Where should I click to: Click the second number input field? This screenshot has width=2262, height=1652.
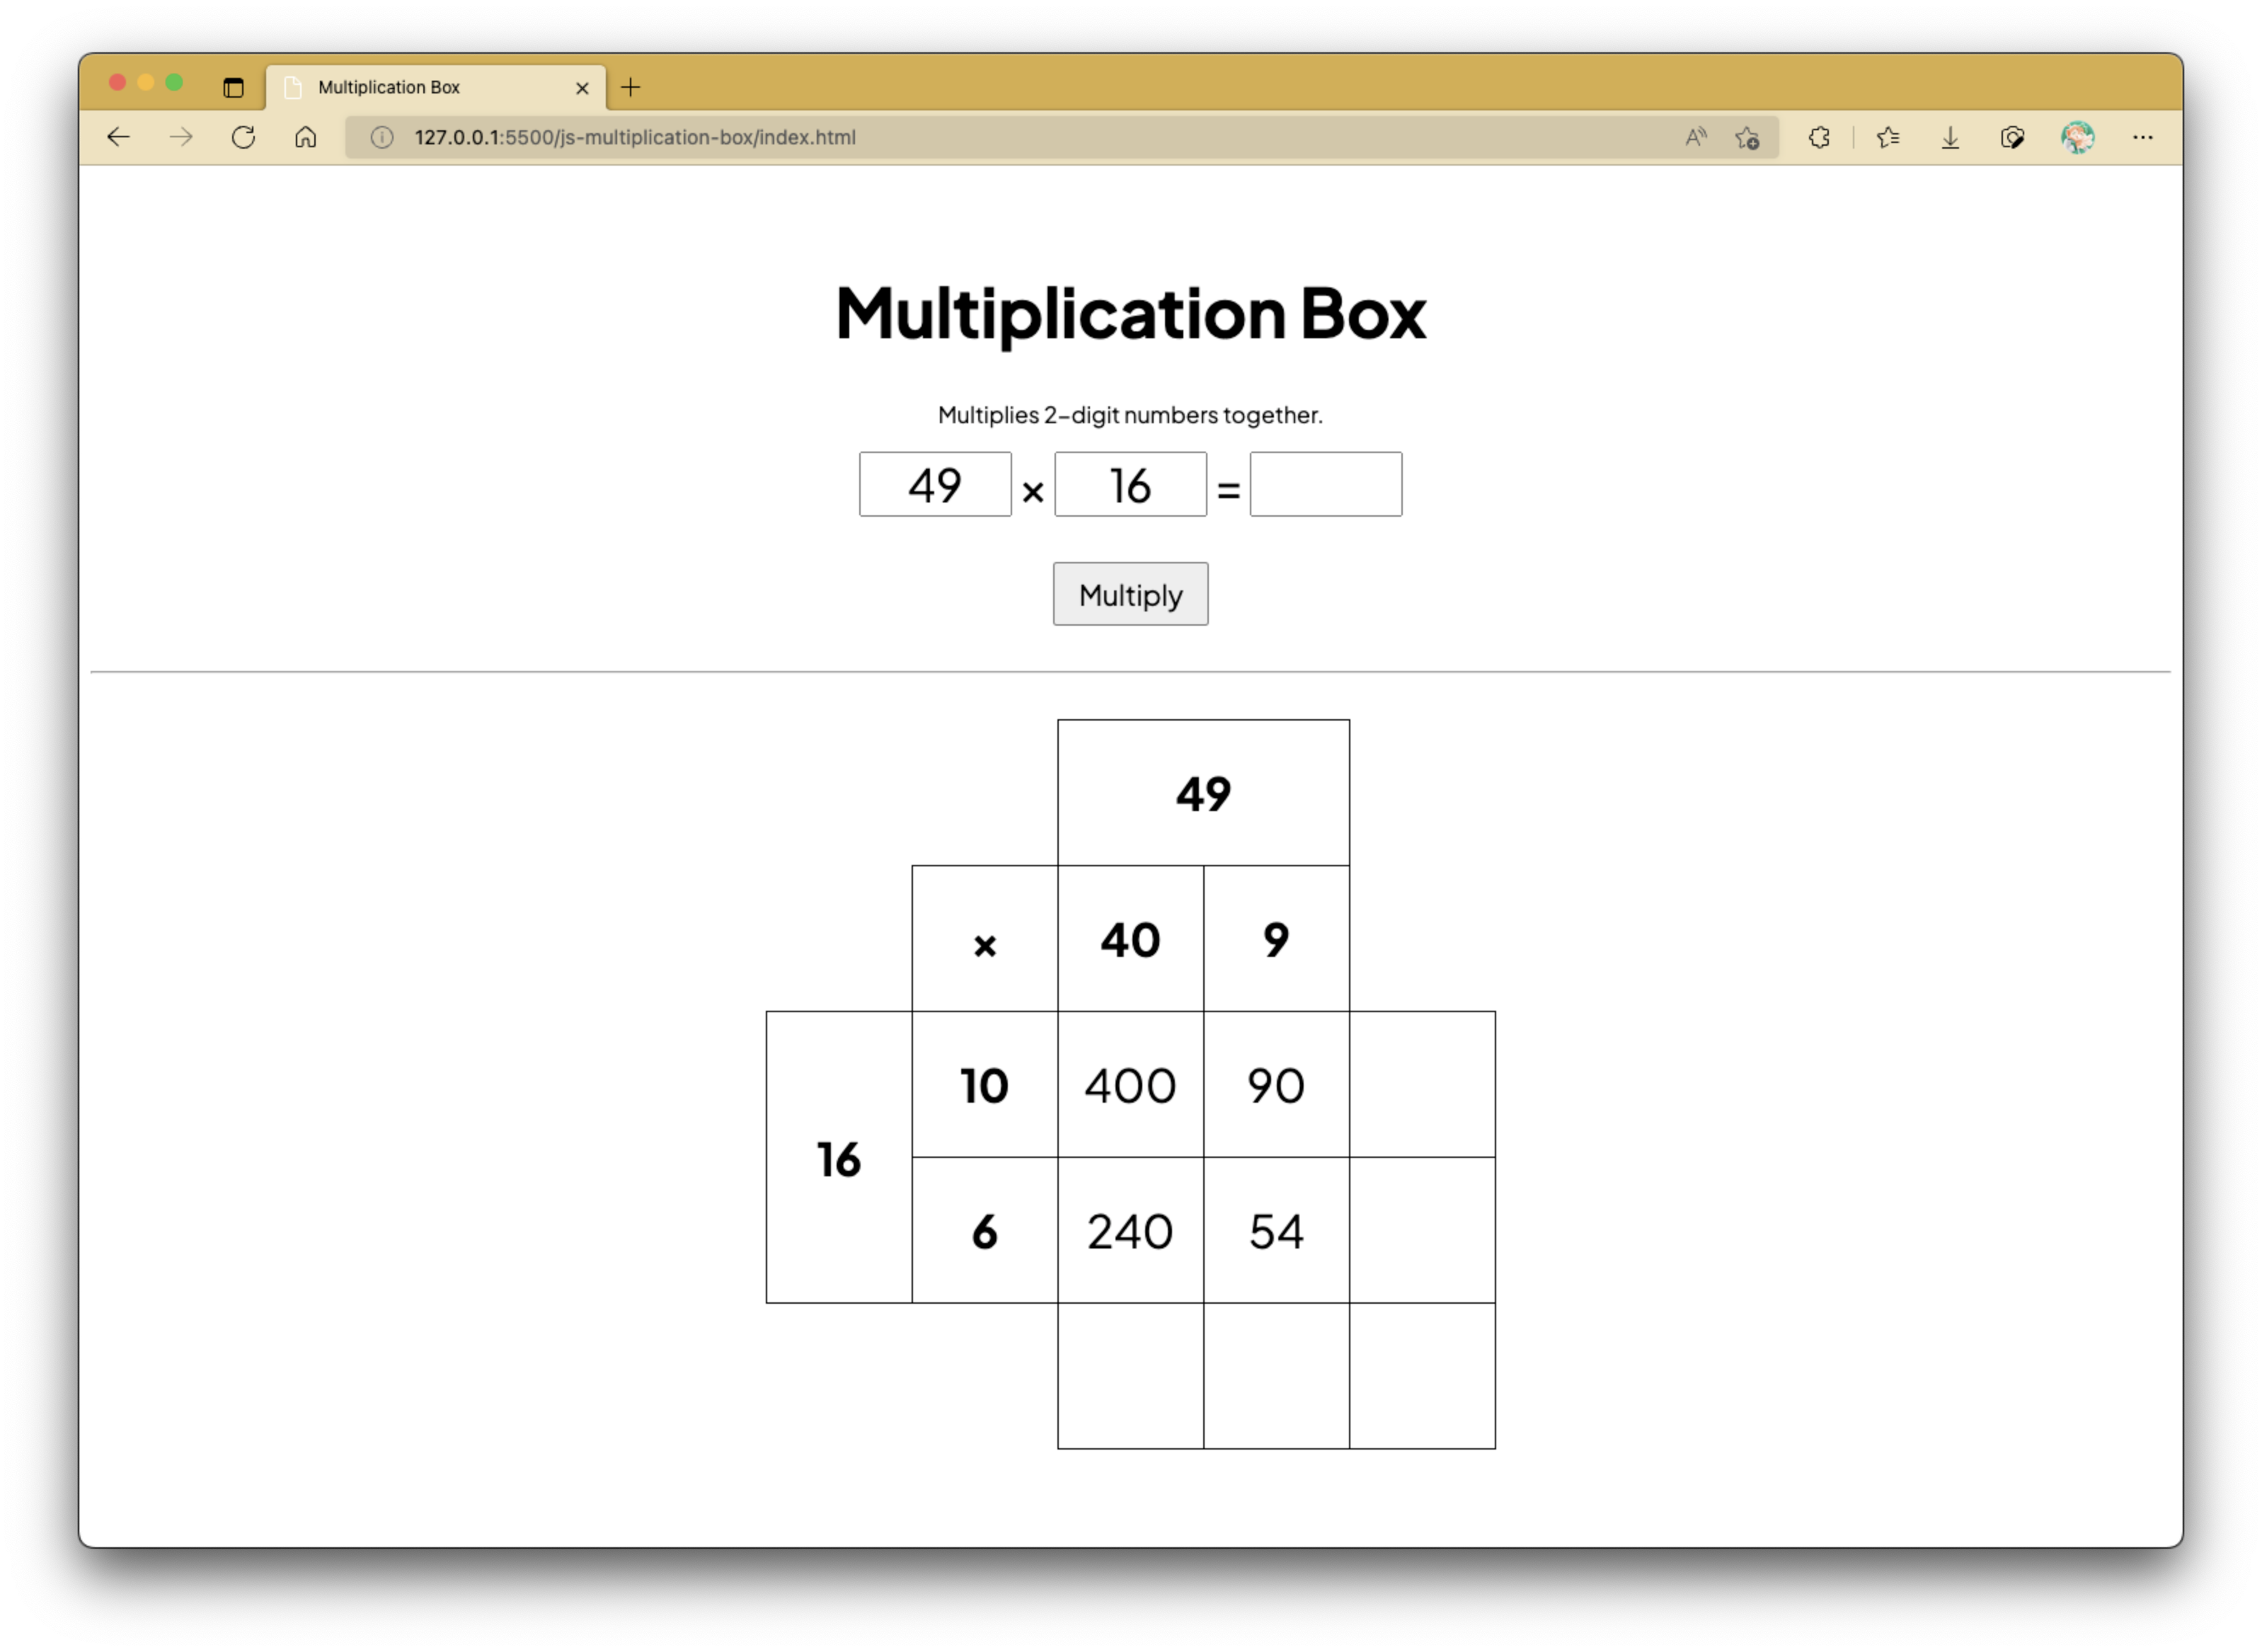click(1130, 485)
